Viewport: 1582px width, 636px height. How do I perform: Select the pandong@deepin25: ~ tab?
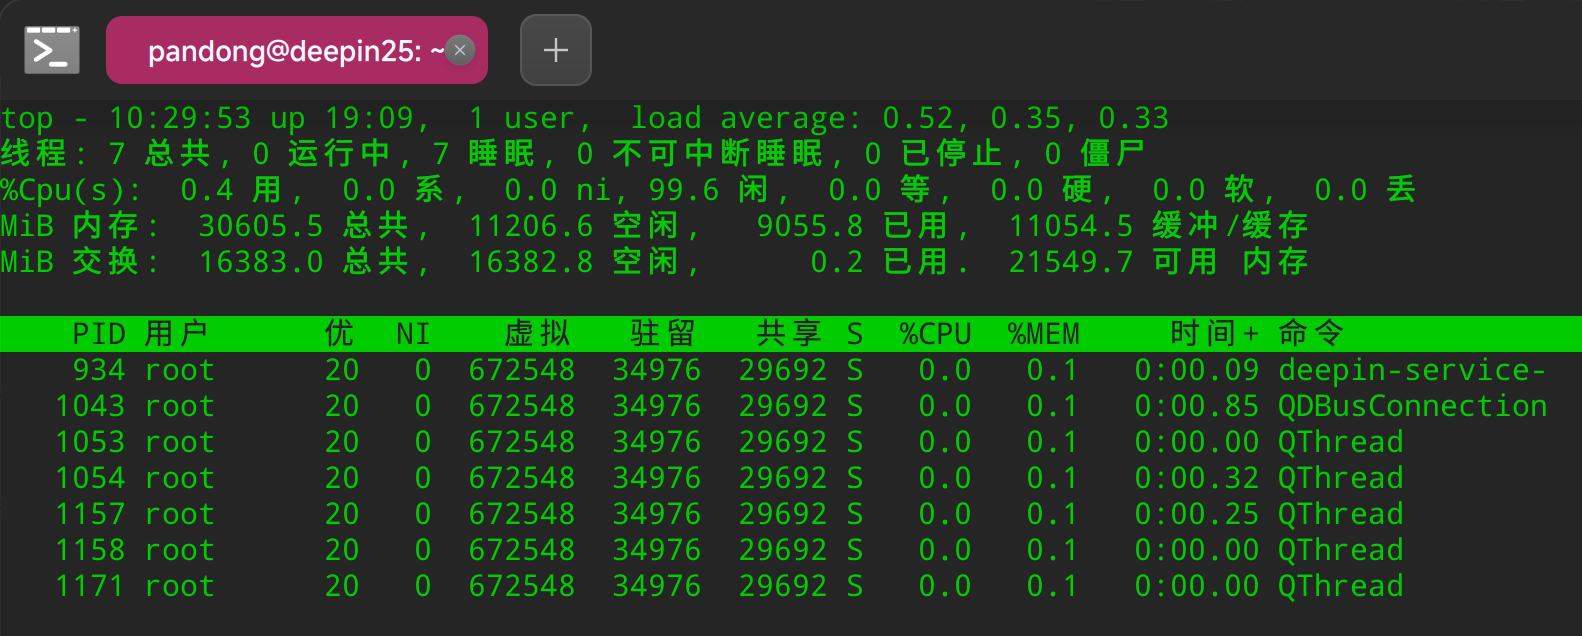(297, 50)
